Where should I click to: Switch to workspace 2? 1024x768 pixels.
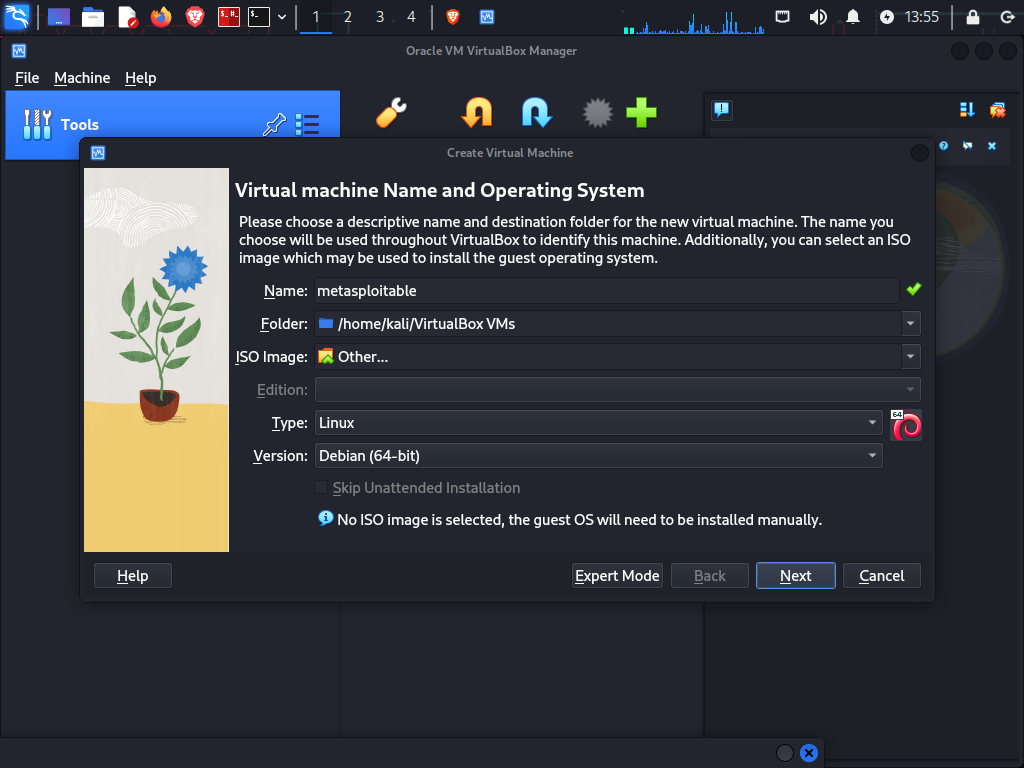[x=347, y=17]
